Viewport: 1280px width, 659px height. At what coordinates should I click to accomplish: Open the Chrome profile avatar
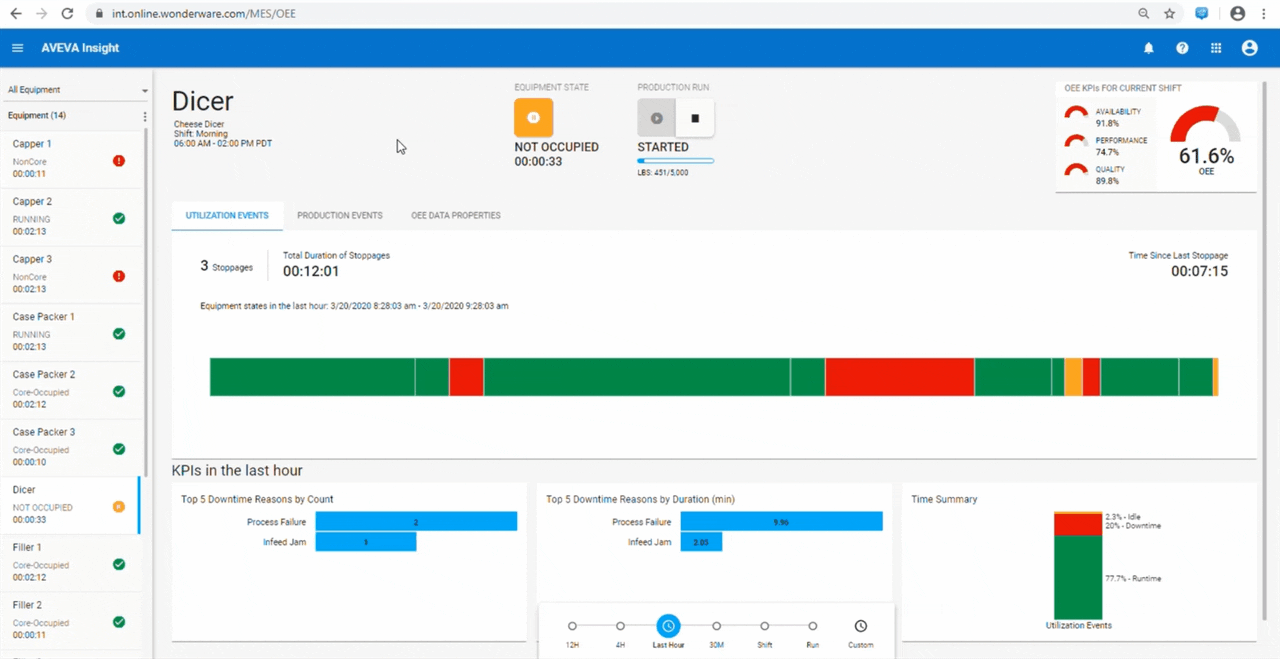click(1238, 14)
